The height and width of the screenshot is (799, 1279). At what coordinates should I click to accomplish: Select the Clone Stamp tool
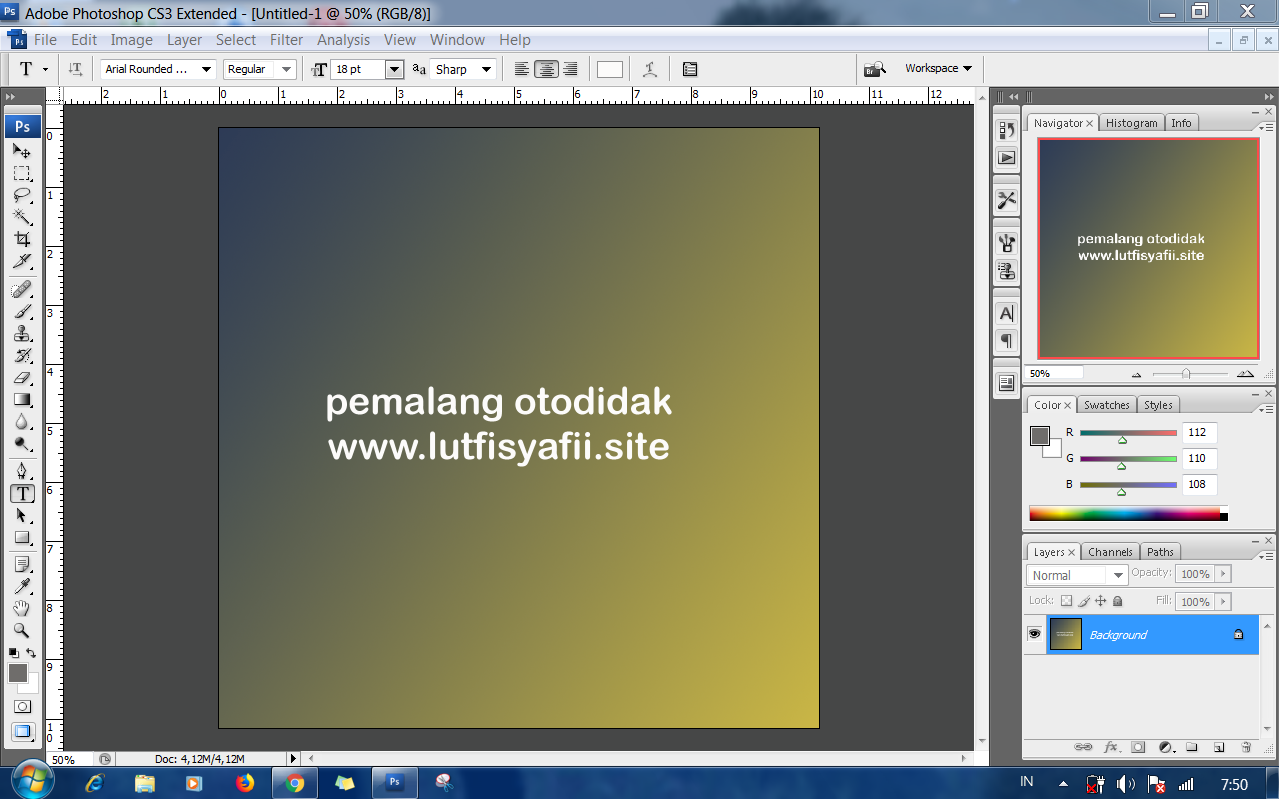tap(22, 332)
